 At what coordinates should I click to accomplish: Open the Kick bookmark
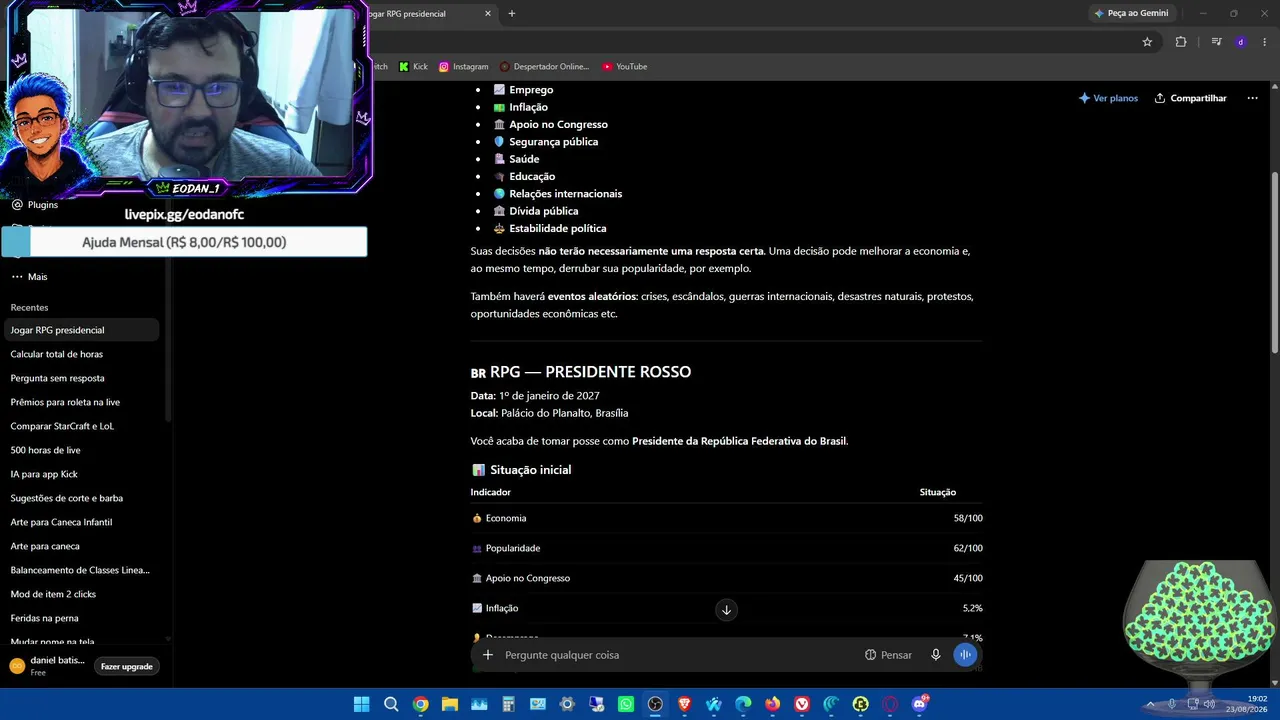[413, 66]
